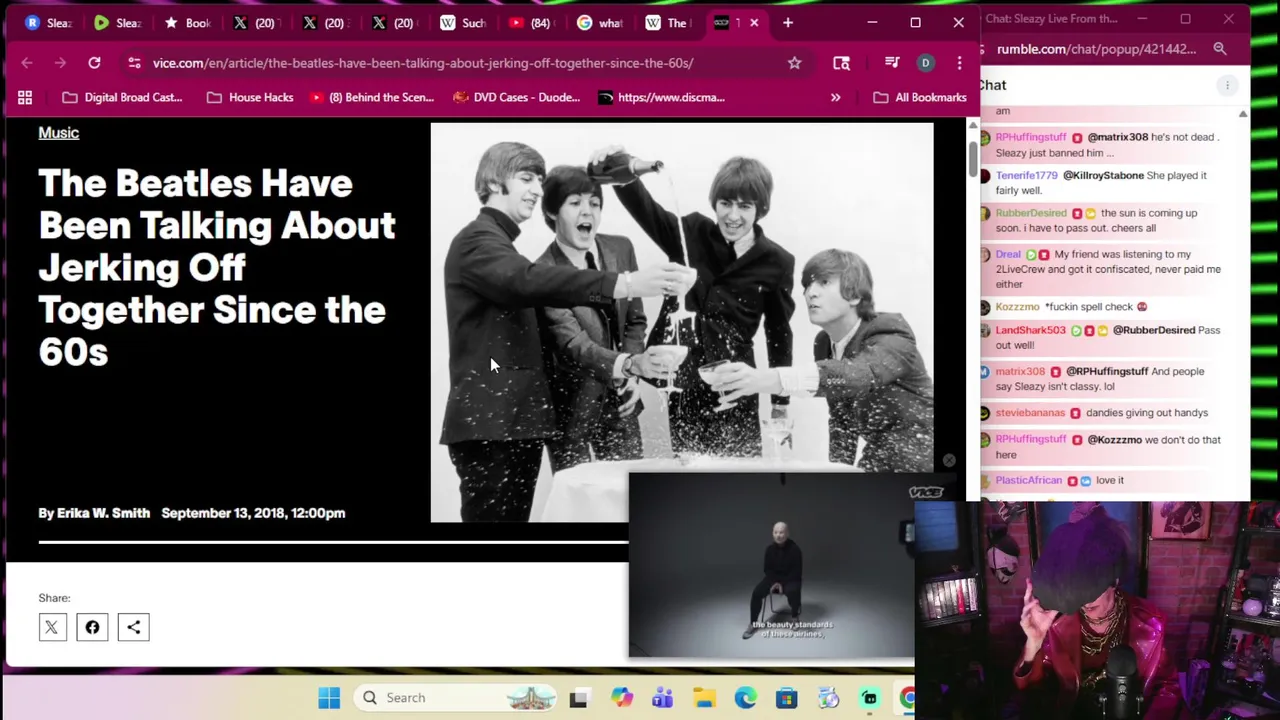The height and width of the screenshot is (720, 1280).
Task: Click the PlasticAfrican username in chat
Action: pyautogui.click(x=1029, y=480)
